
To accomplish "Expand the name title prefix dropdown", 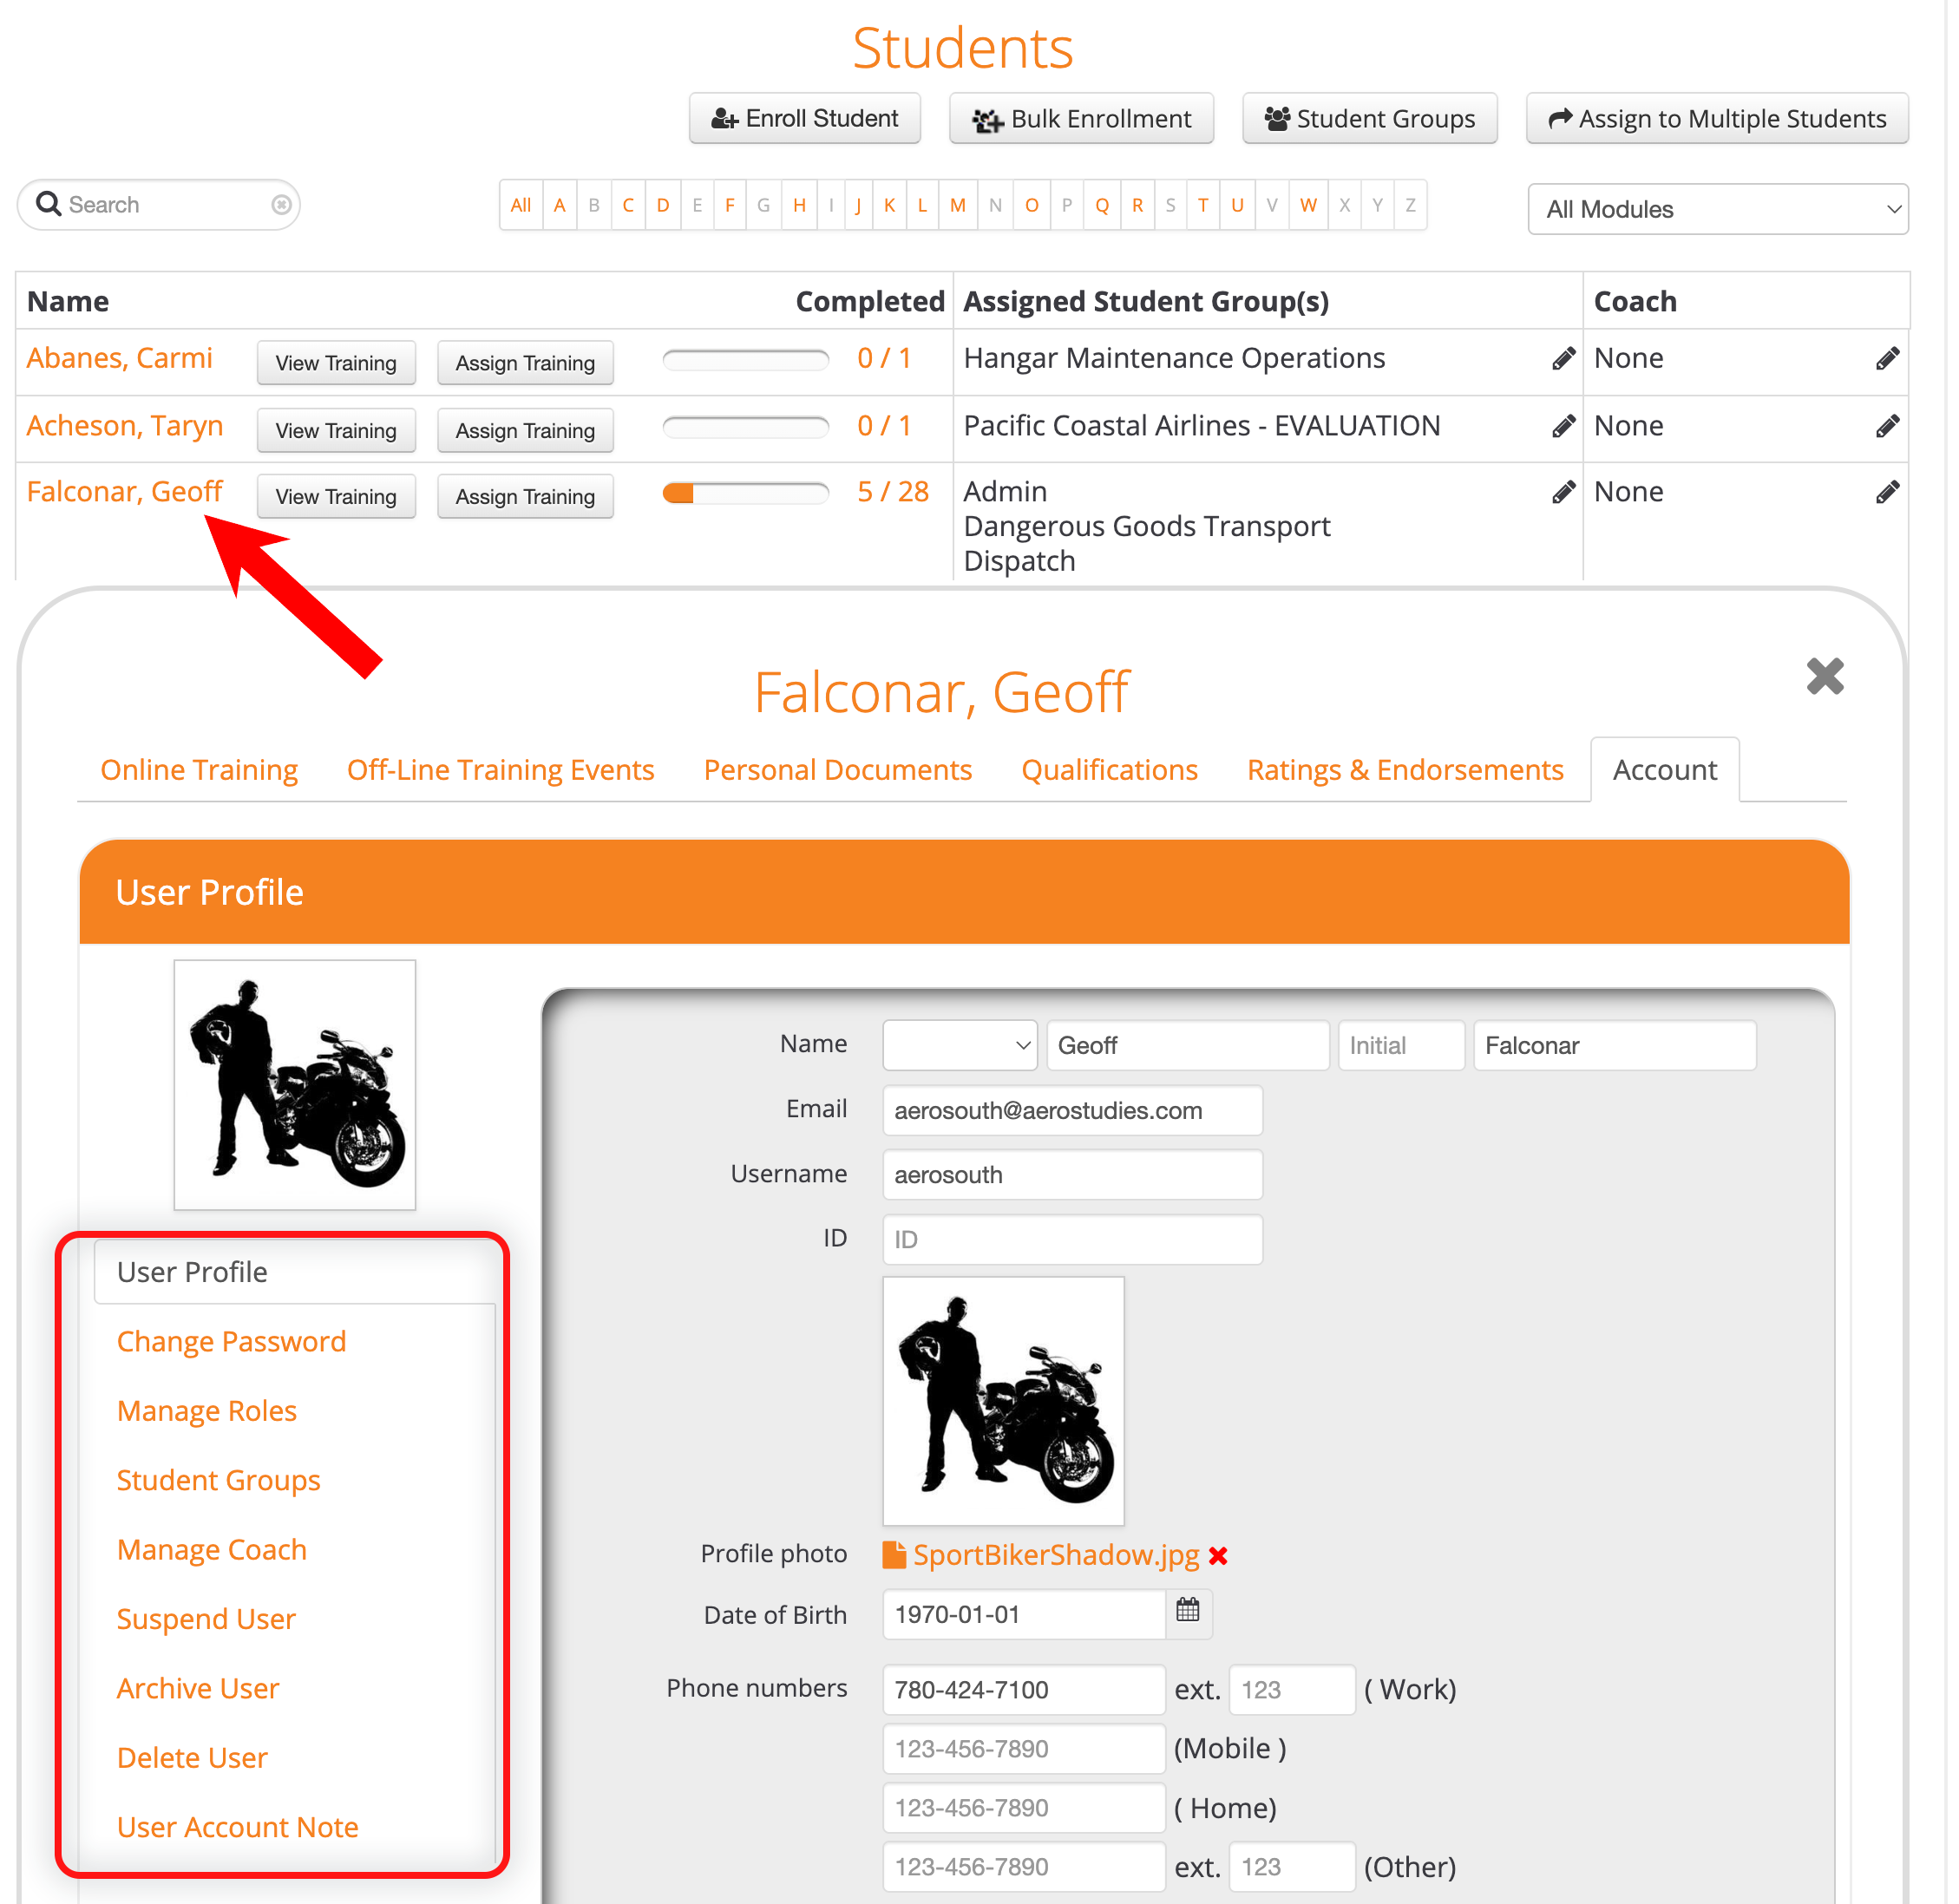I will pyautogui.click(x=959, y=1046).
